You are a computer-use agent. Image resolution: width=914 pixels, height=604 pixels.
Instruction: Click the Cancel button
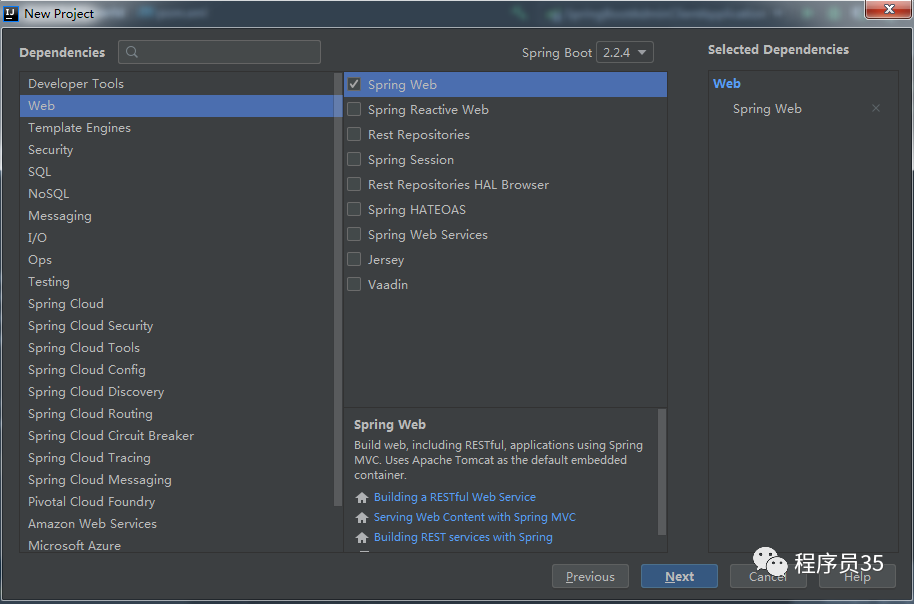click(768, 577)
